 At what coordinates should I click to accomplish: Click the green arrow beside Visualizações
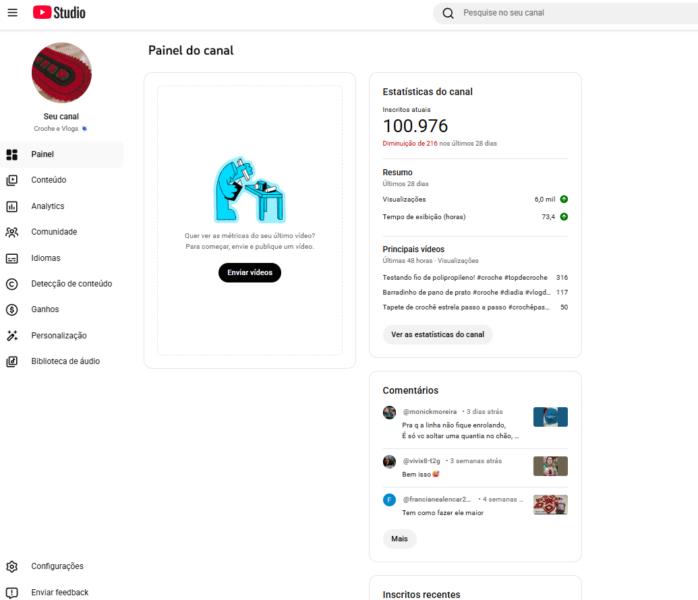point(564,199)
